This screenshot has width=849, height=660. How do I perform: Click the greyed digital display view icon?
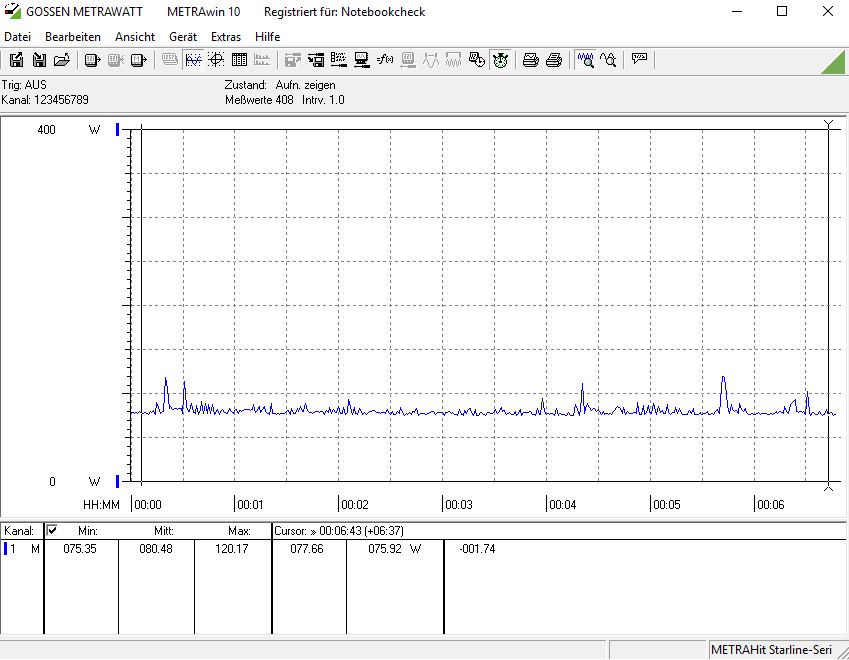pyautogui.click(x=170, y=60)
